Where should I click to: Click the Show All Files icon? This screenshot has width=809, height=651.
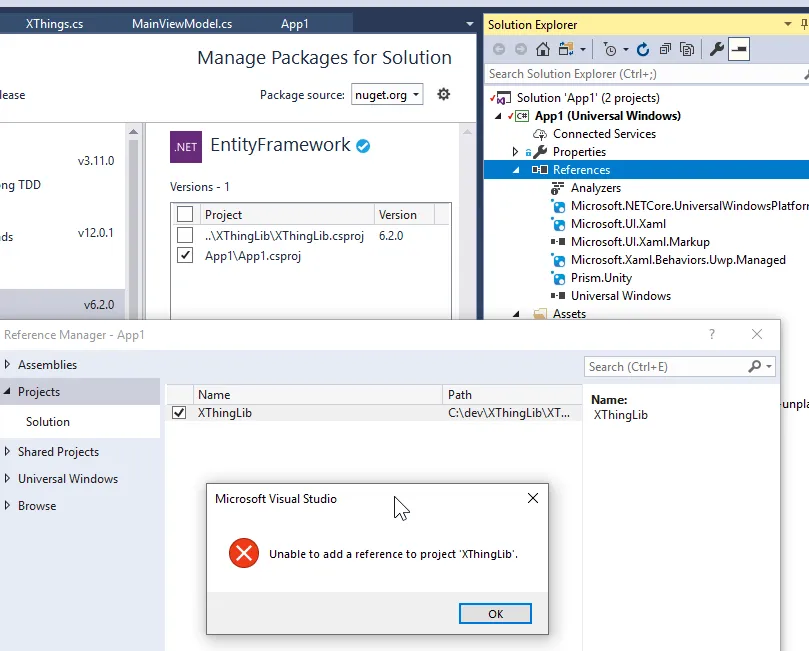point(687,50)
